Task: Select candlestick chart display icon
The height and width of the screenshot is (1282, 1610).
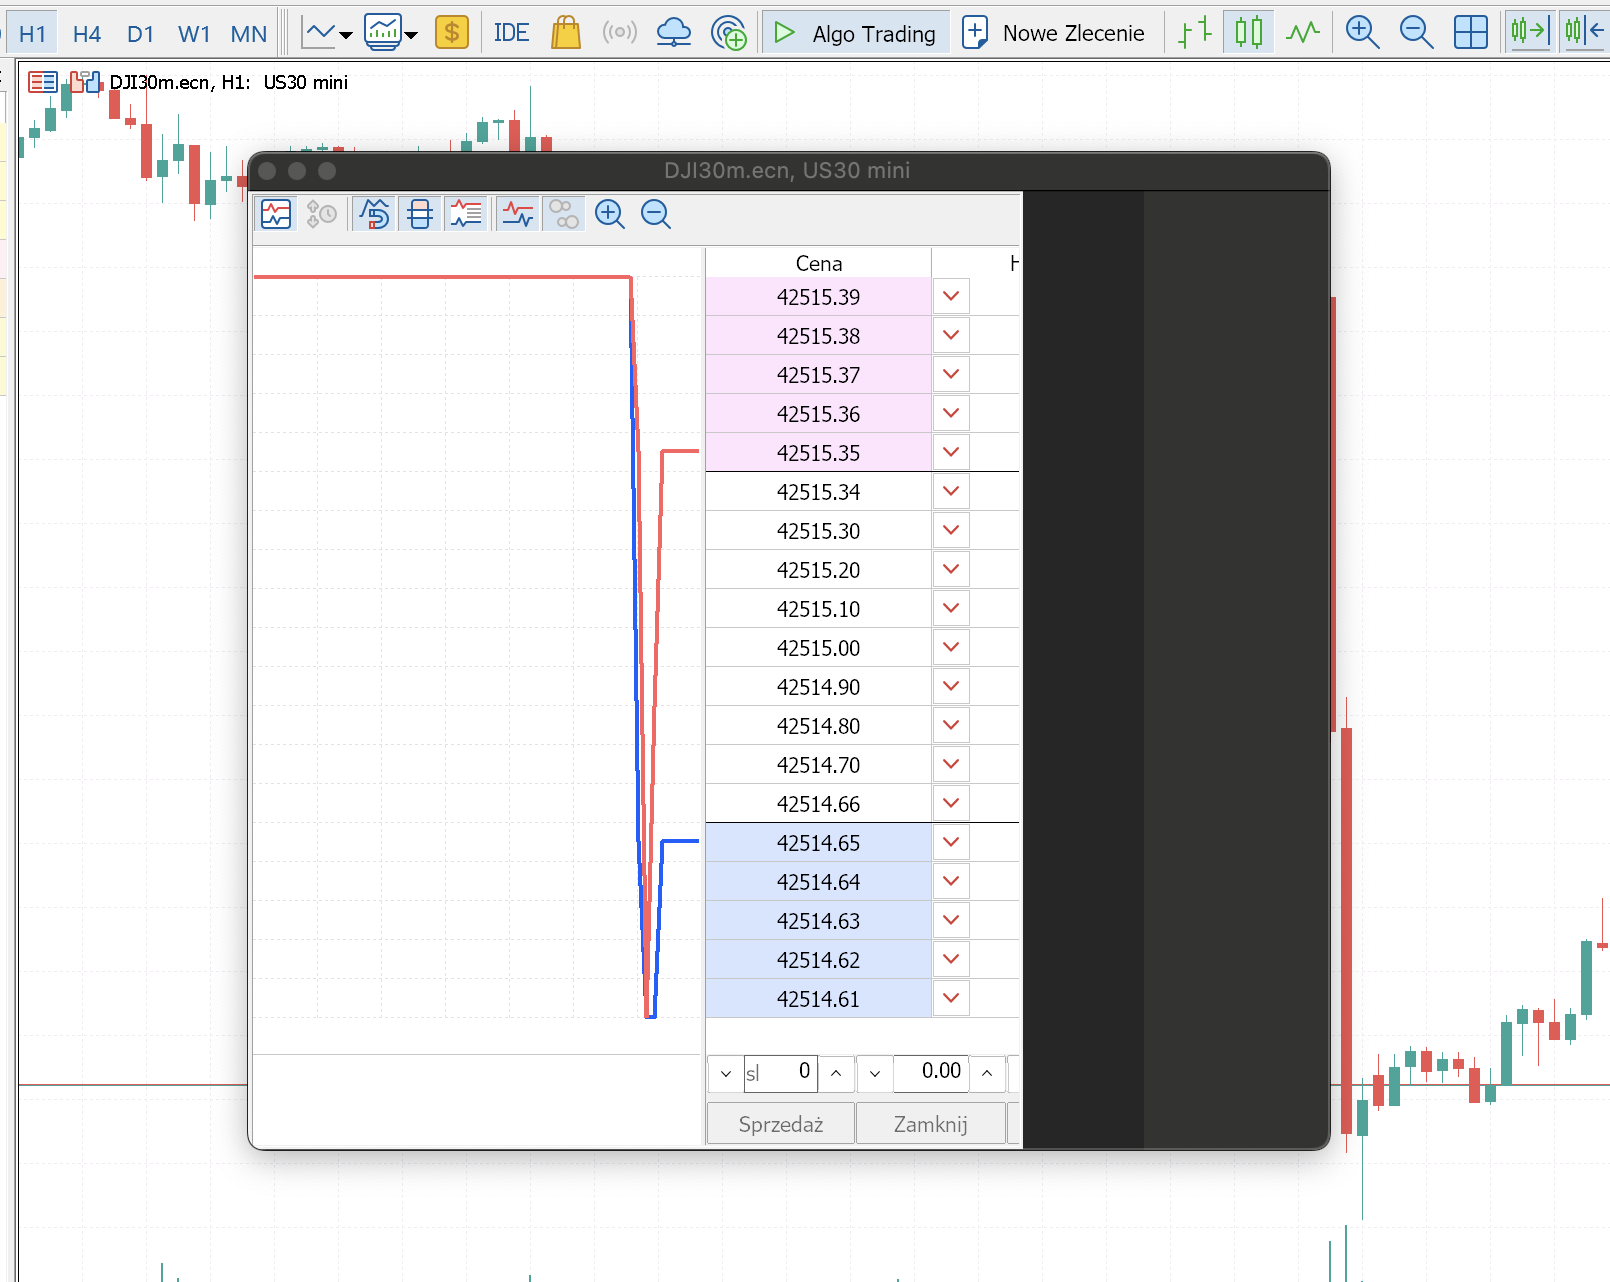Action: pyautogui.click(x=1248, y=33)
